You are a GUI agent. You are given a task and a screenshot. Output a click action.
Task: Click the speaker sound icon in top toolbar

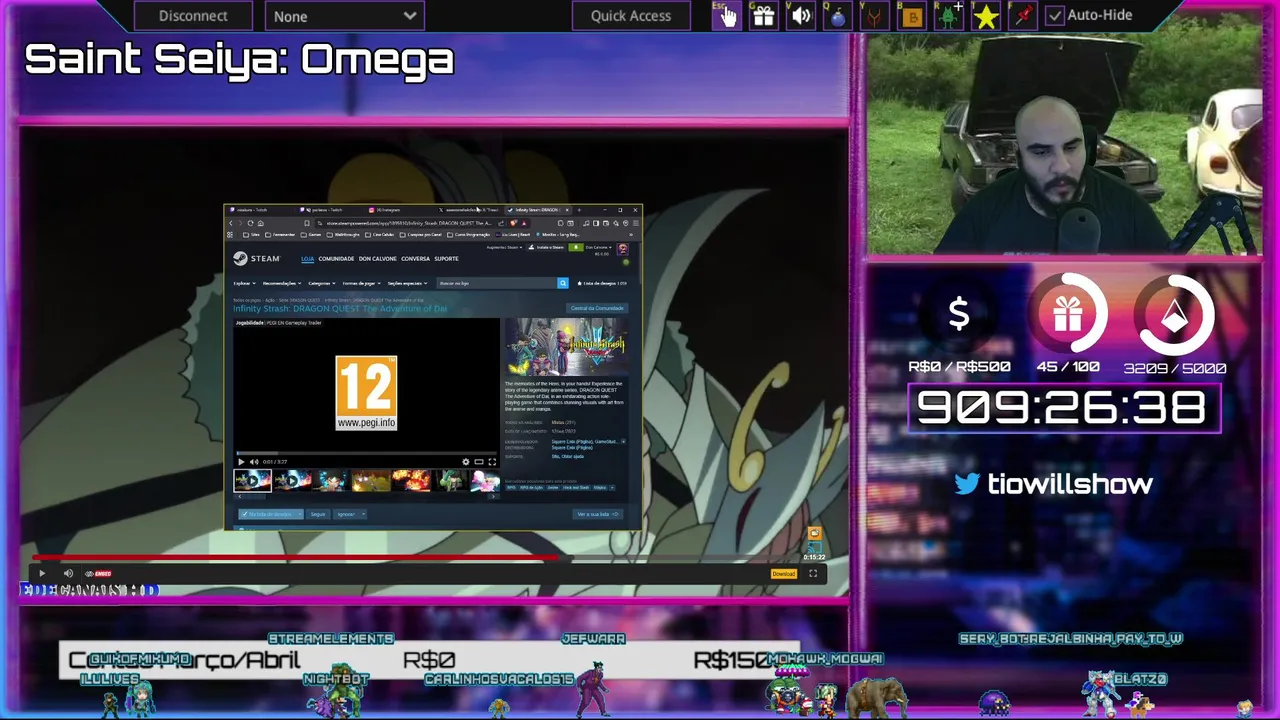[801, 15]
